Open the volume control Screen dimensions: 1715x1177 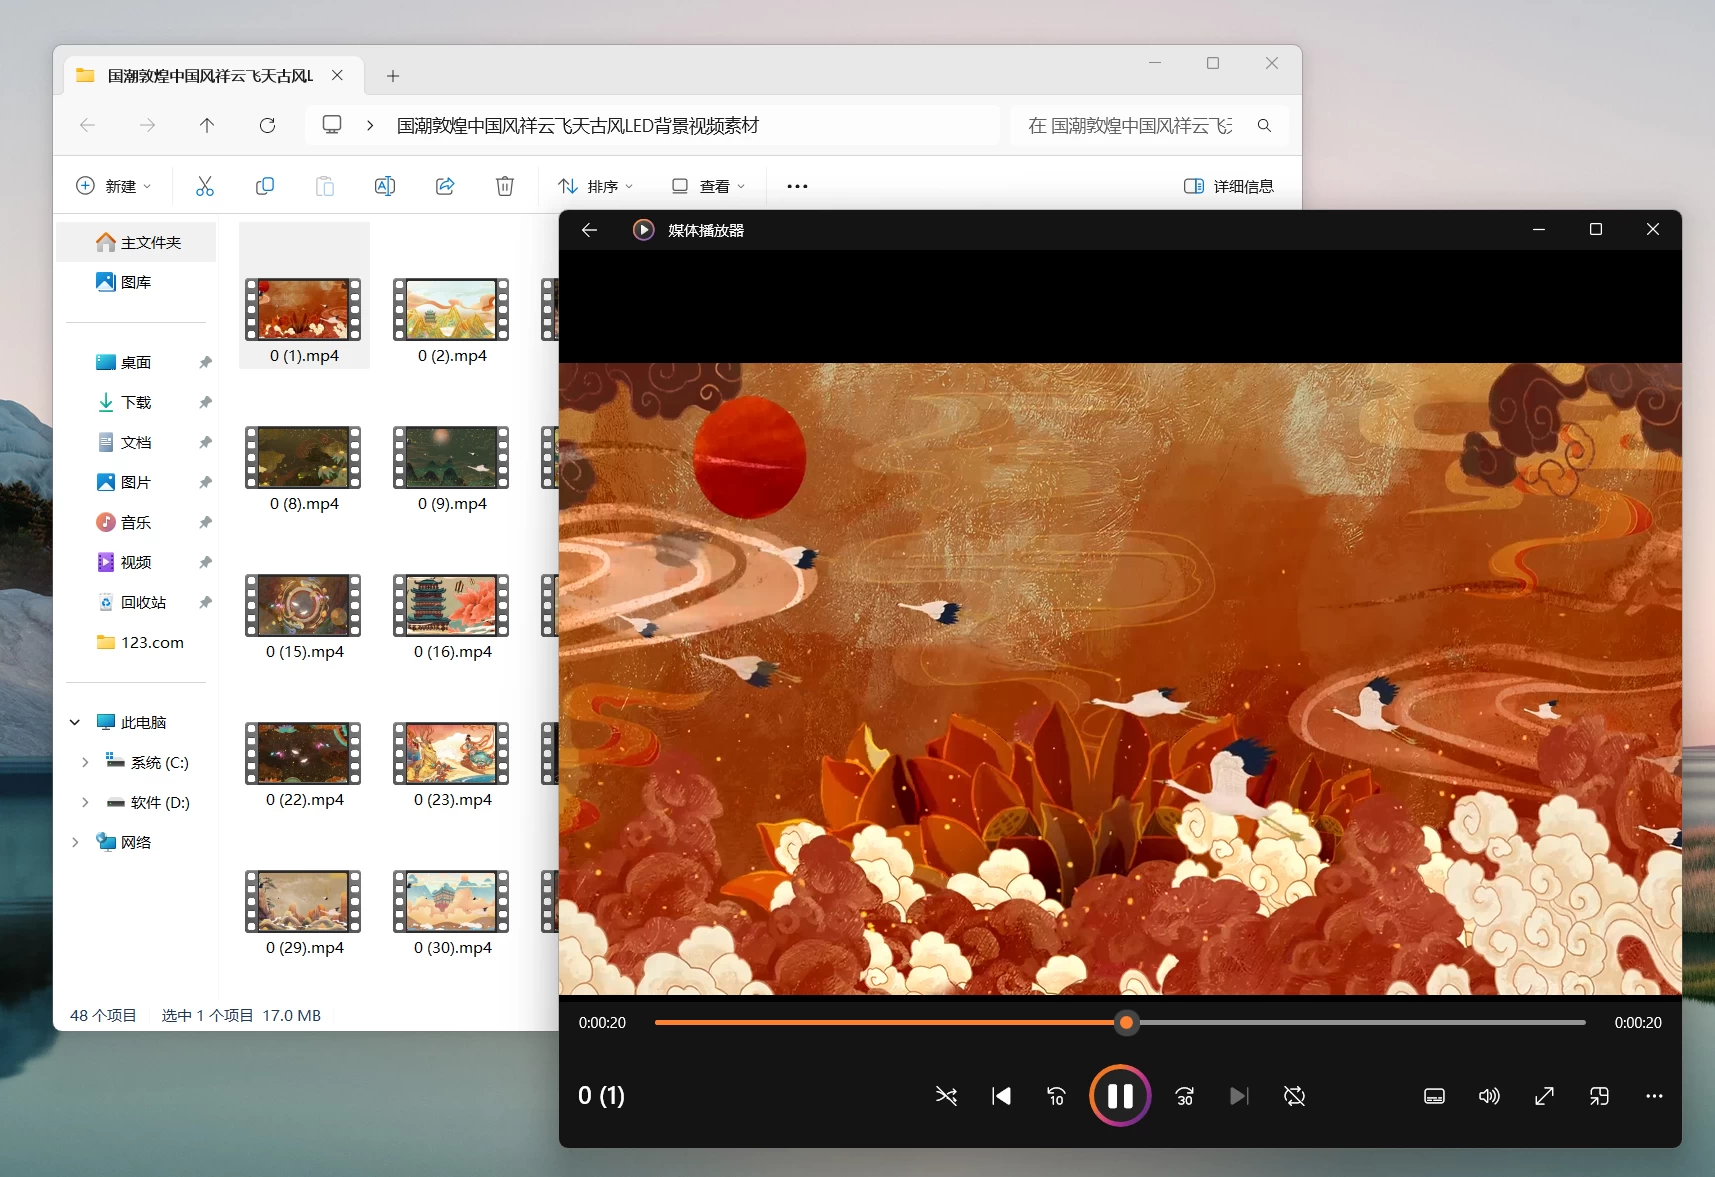(1489, 1096)
